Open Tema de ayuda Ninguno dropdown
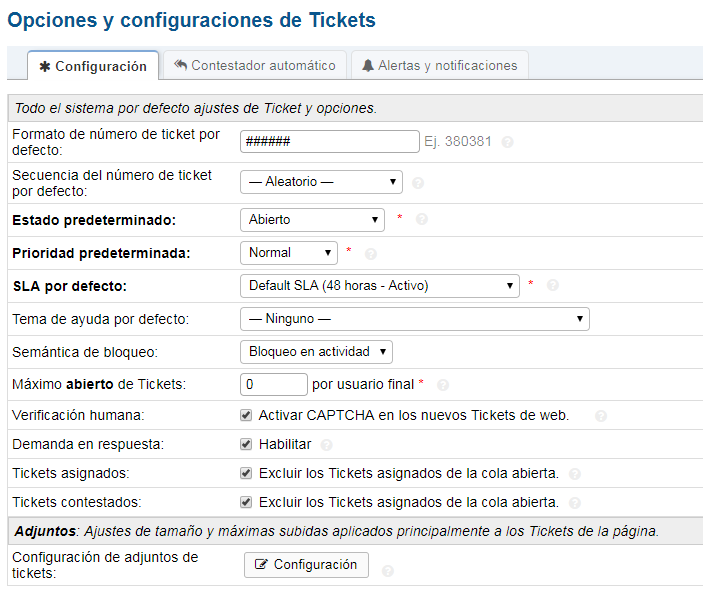703x597 pixels. [x=415, y=319]
